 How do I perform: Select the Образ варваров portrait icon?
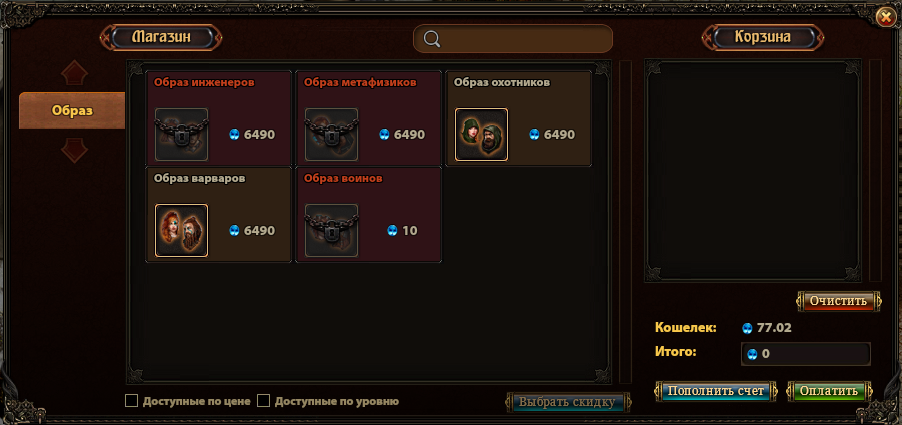[x=181, y=231]
